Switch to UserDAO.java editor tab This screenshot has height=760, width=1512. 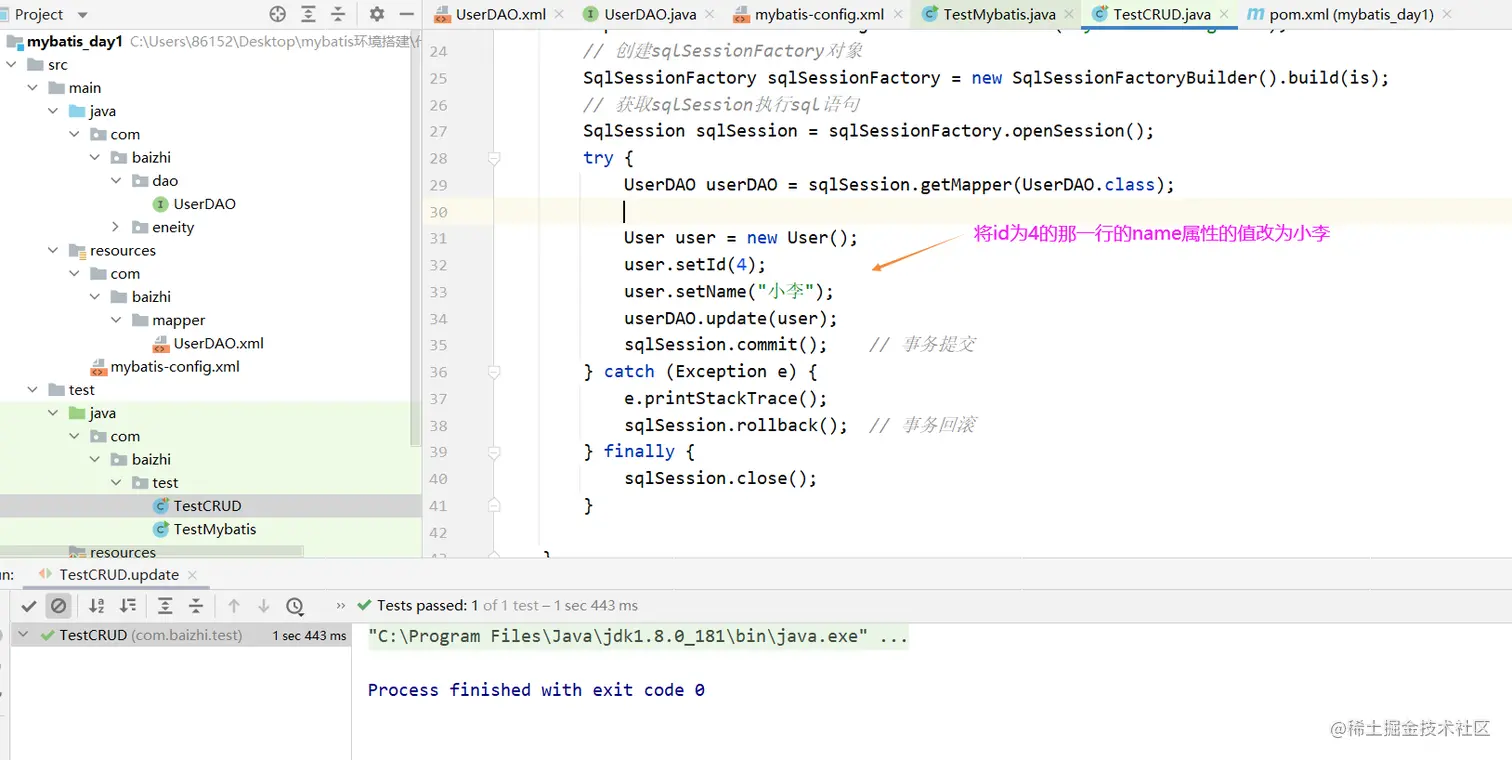pyautogui.click(x=650, y=14)
